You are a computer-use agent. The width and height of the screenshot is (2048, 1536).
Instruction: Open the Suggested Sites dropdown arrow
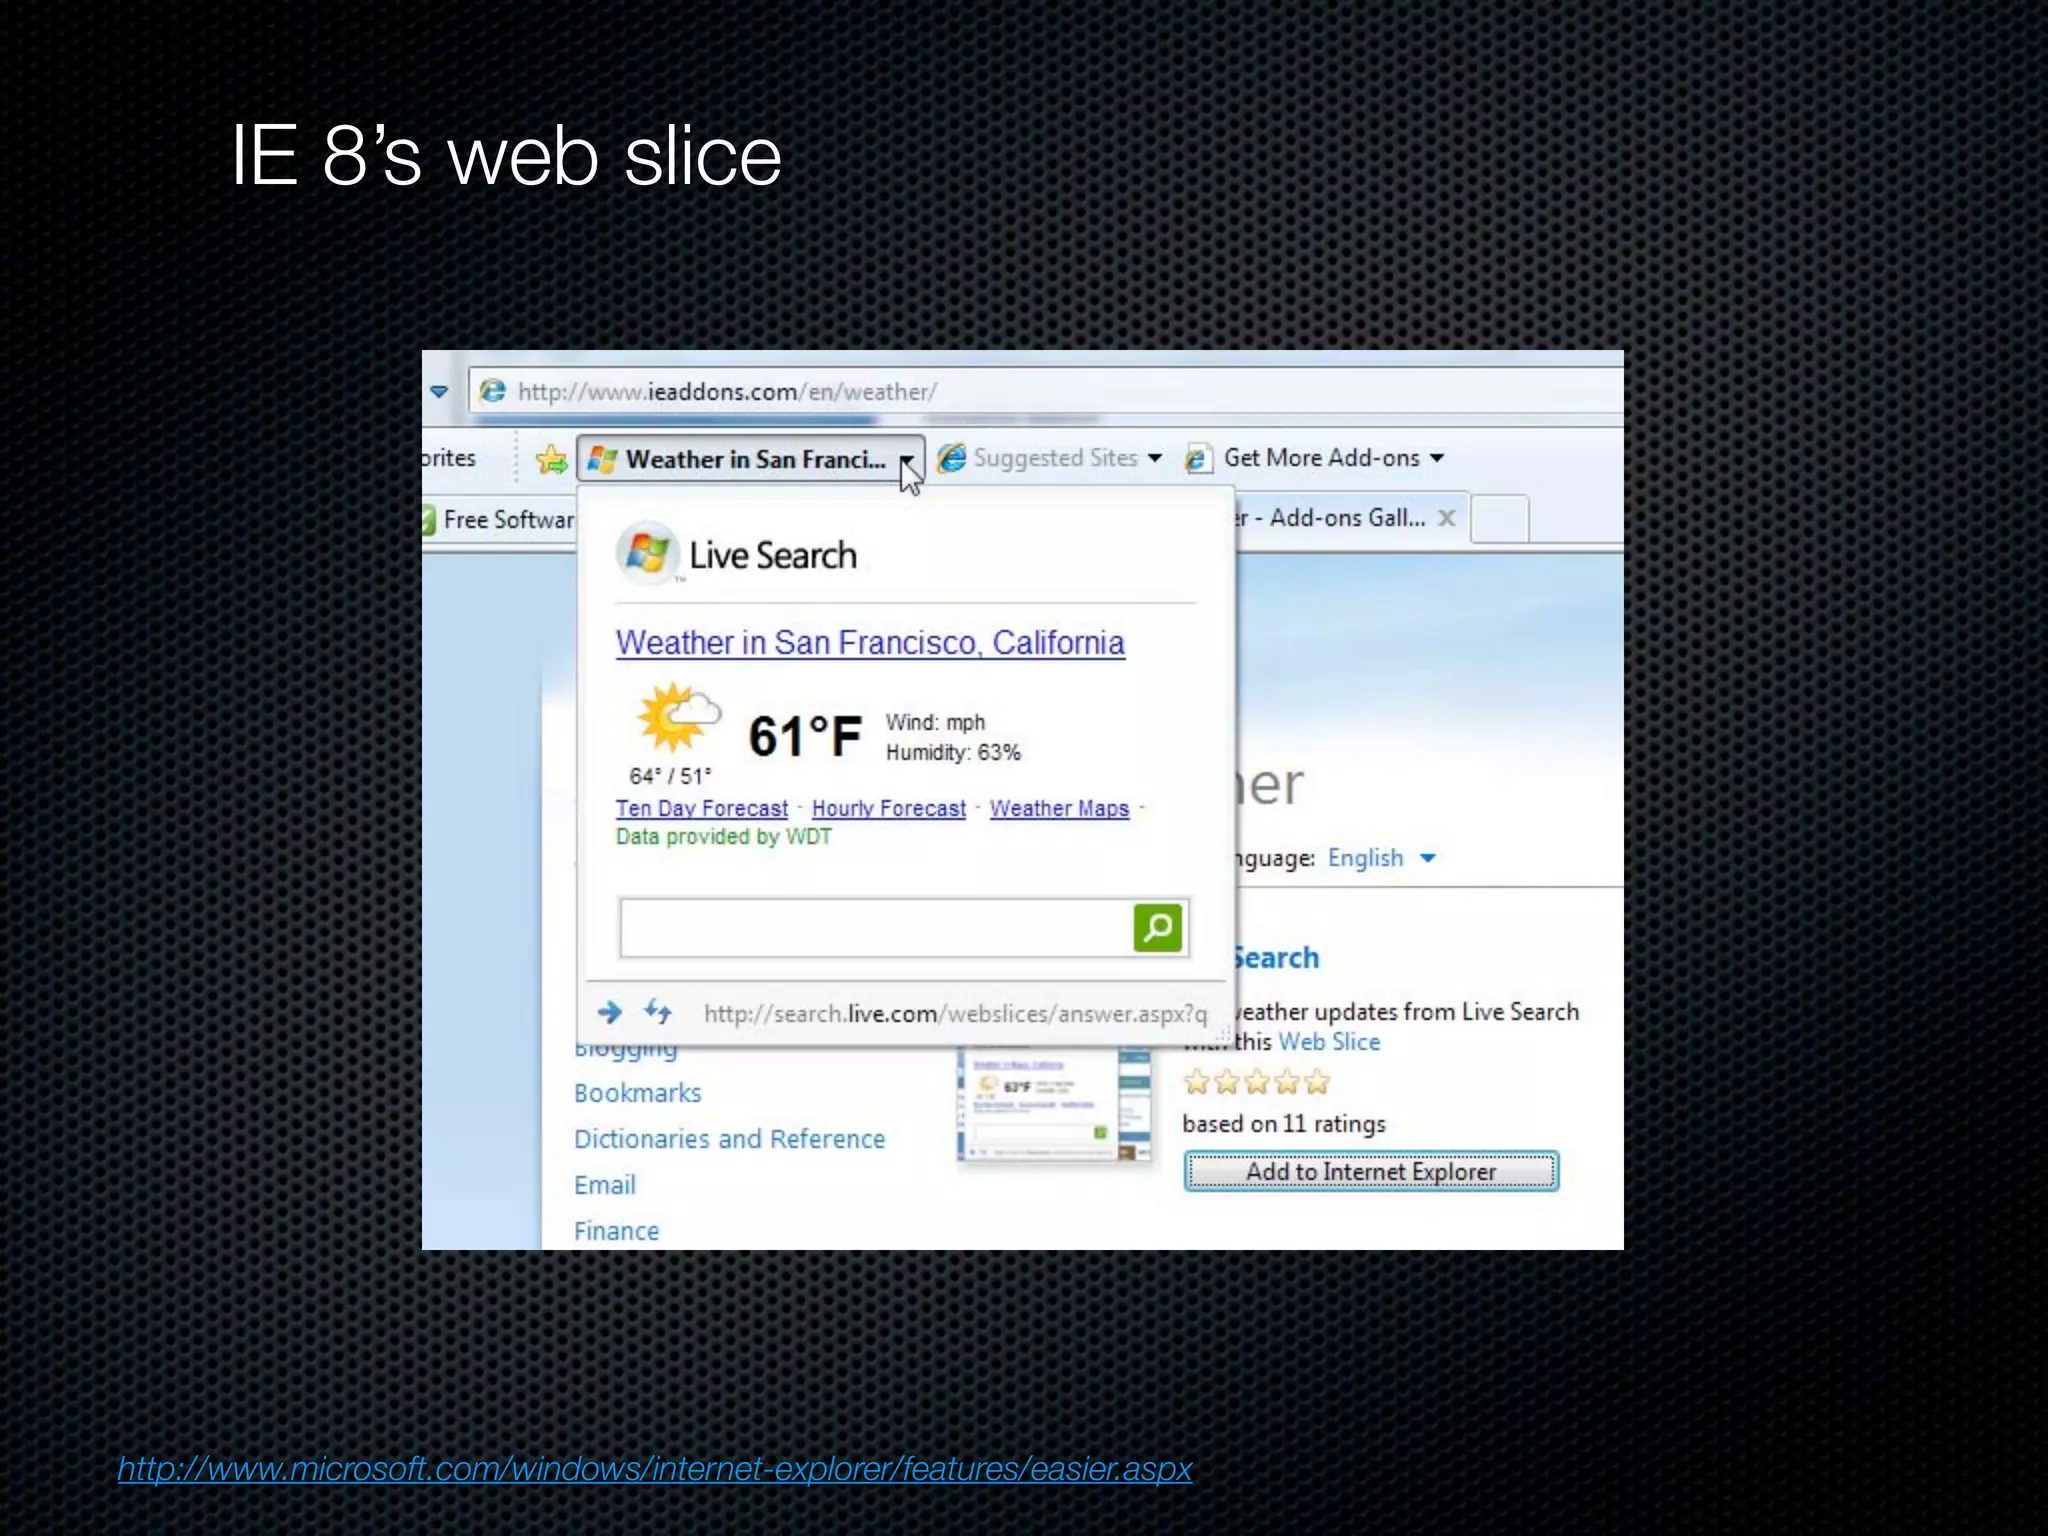(x=1155, y=458)
